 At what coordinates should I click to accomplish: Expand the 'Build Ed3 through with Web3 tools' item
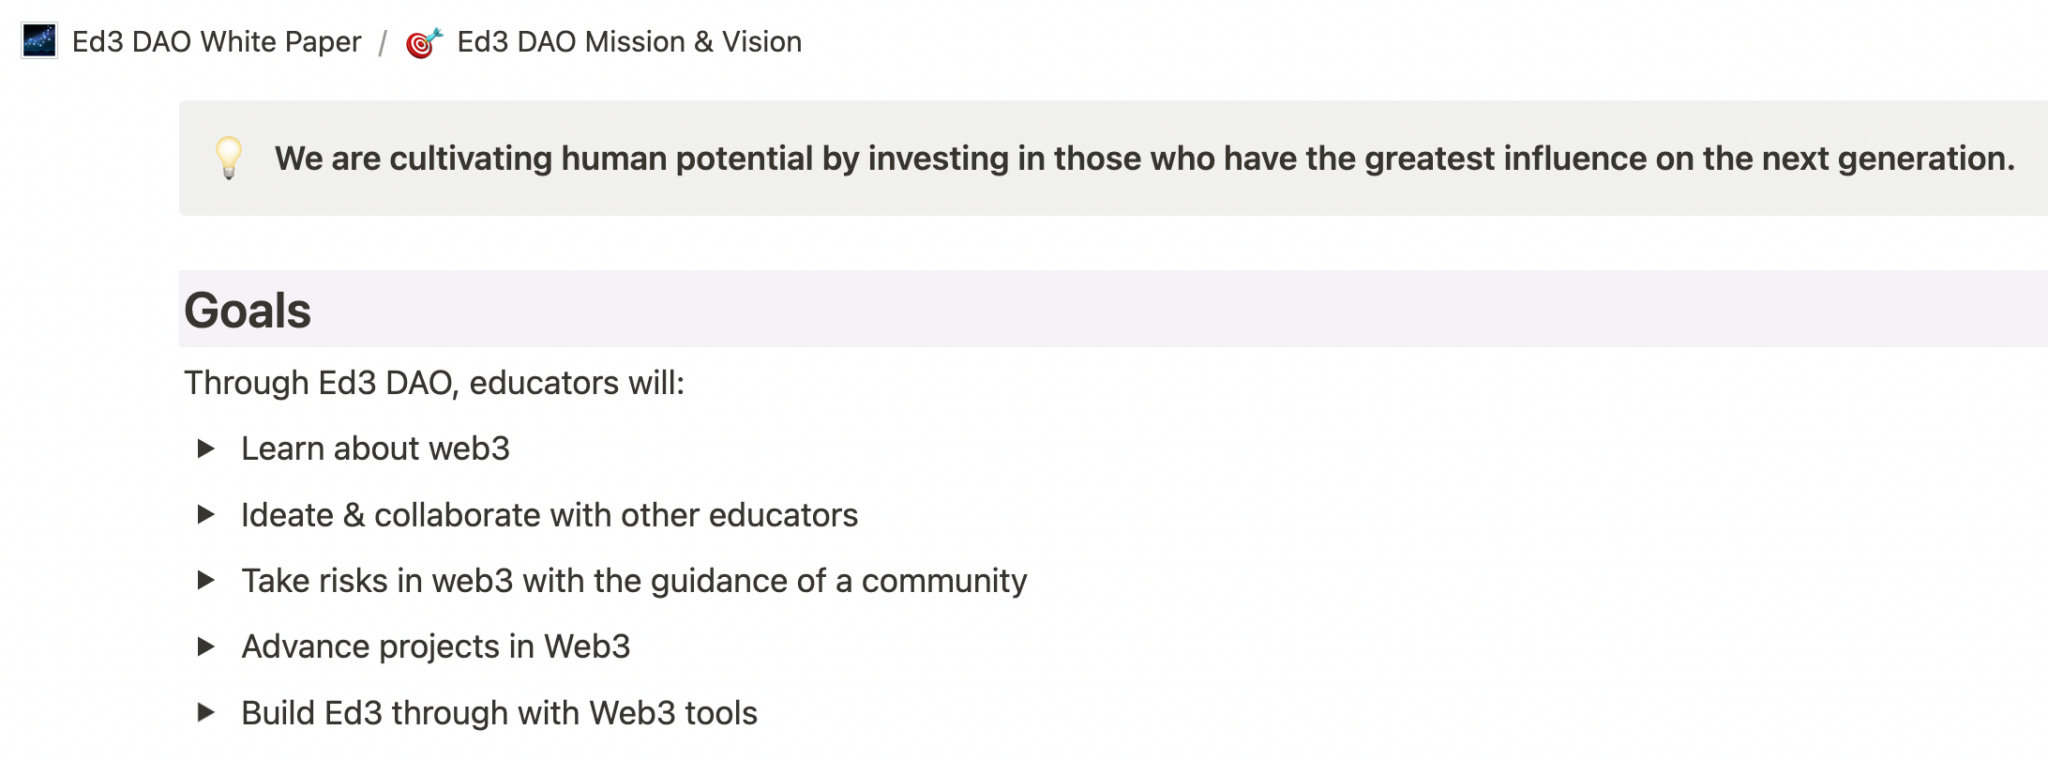coord(207,713)
